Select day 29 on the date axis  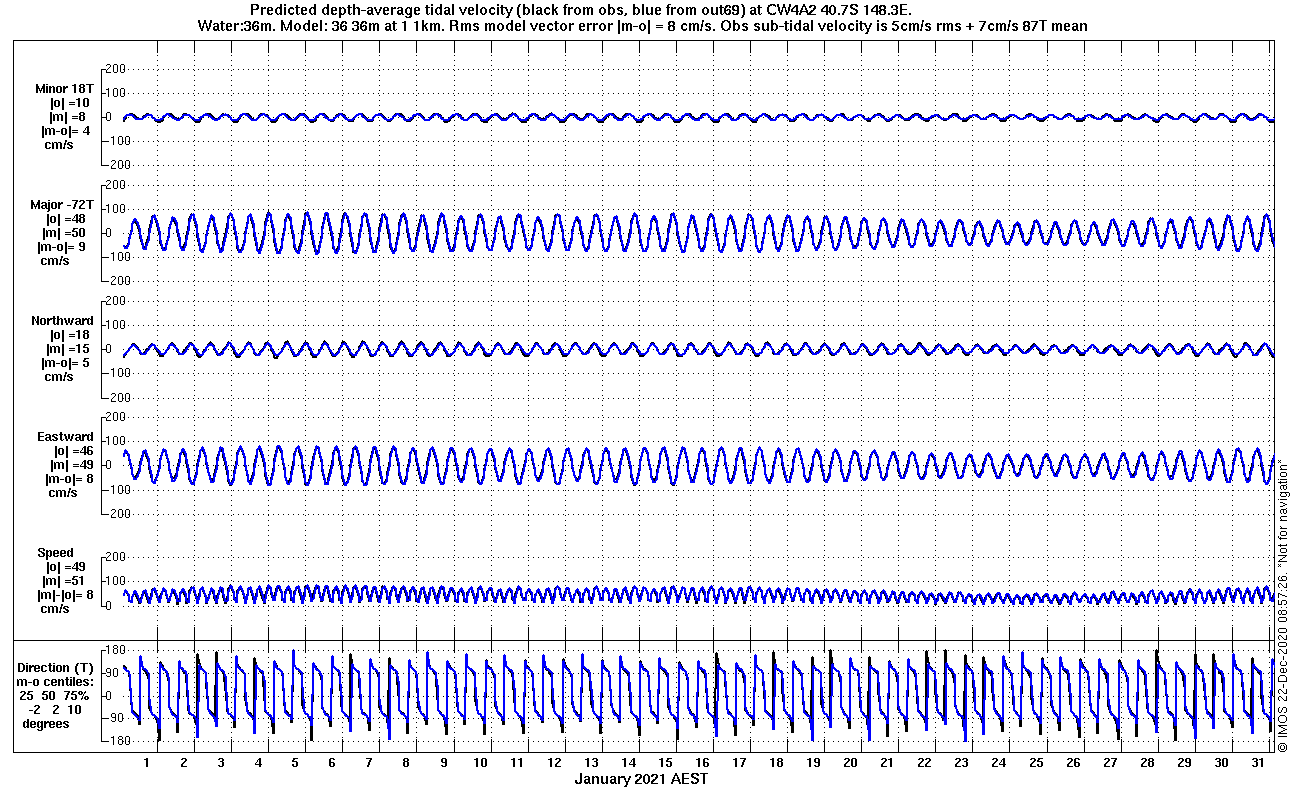pos(1184,763)
